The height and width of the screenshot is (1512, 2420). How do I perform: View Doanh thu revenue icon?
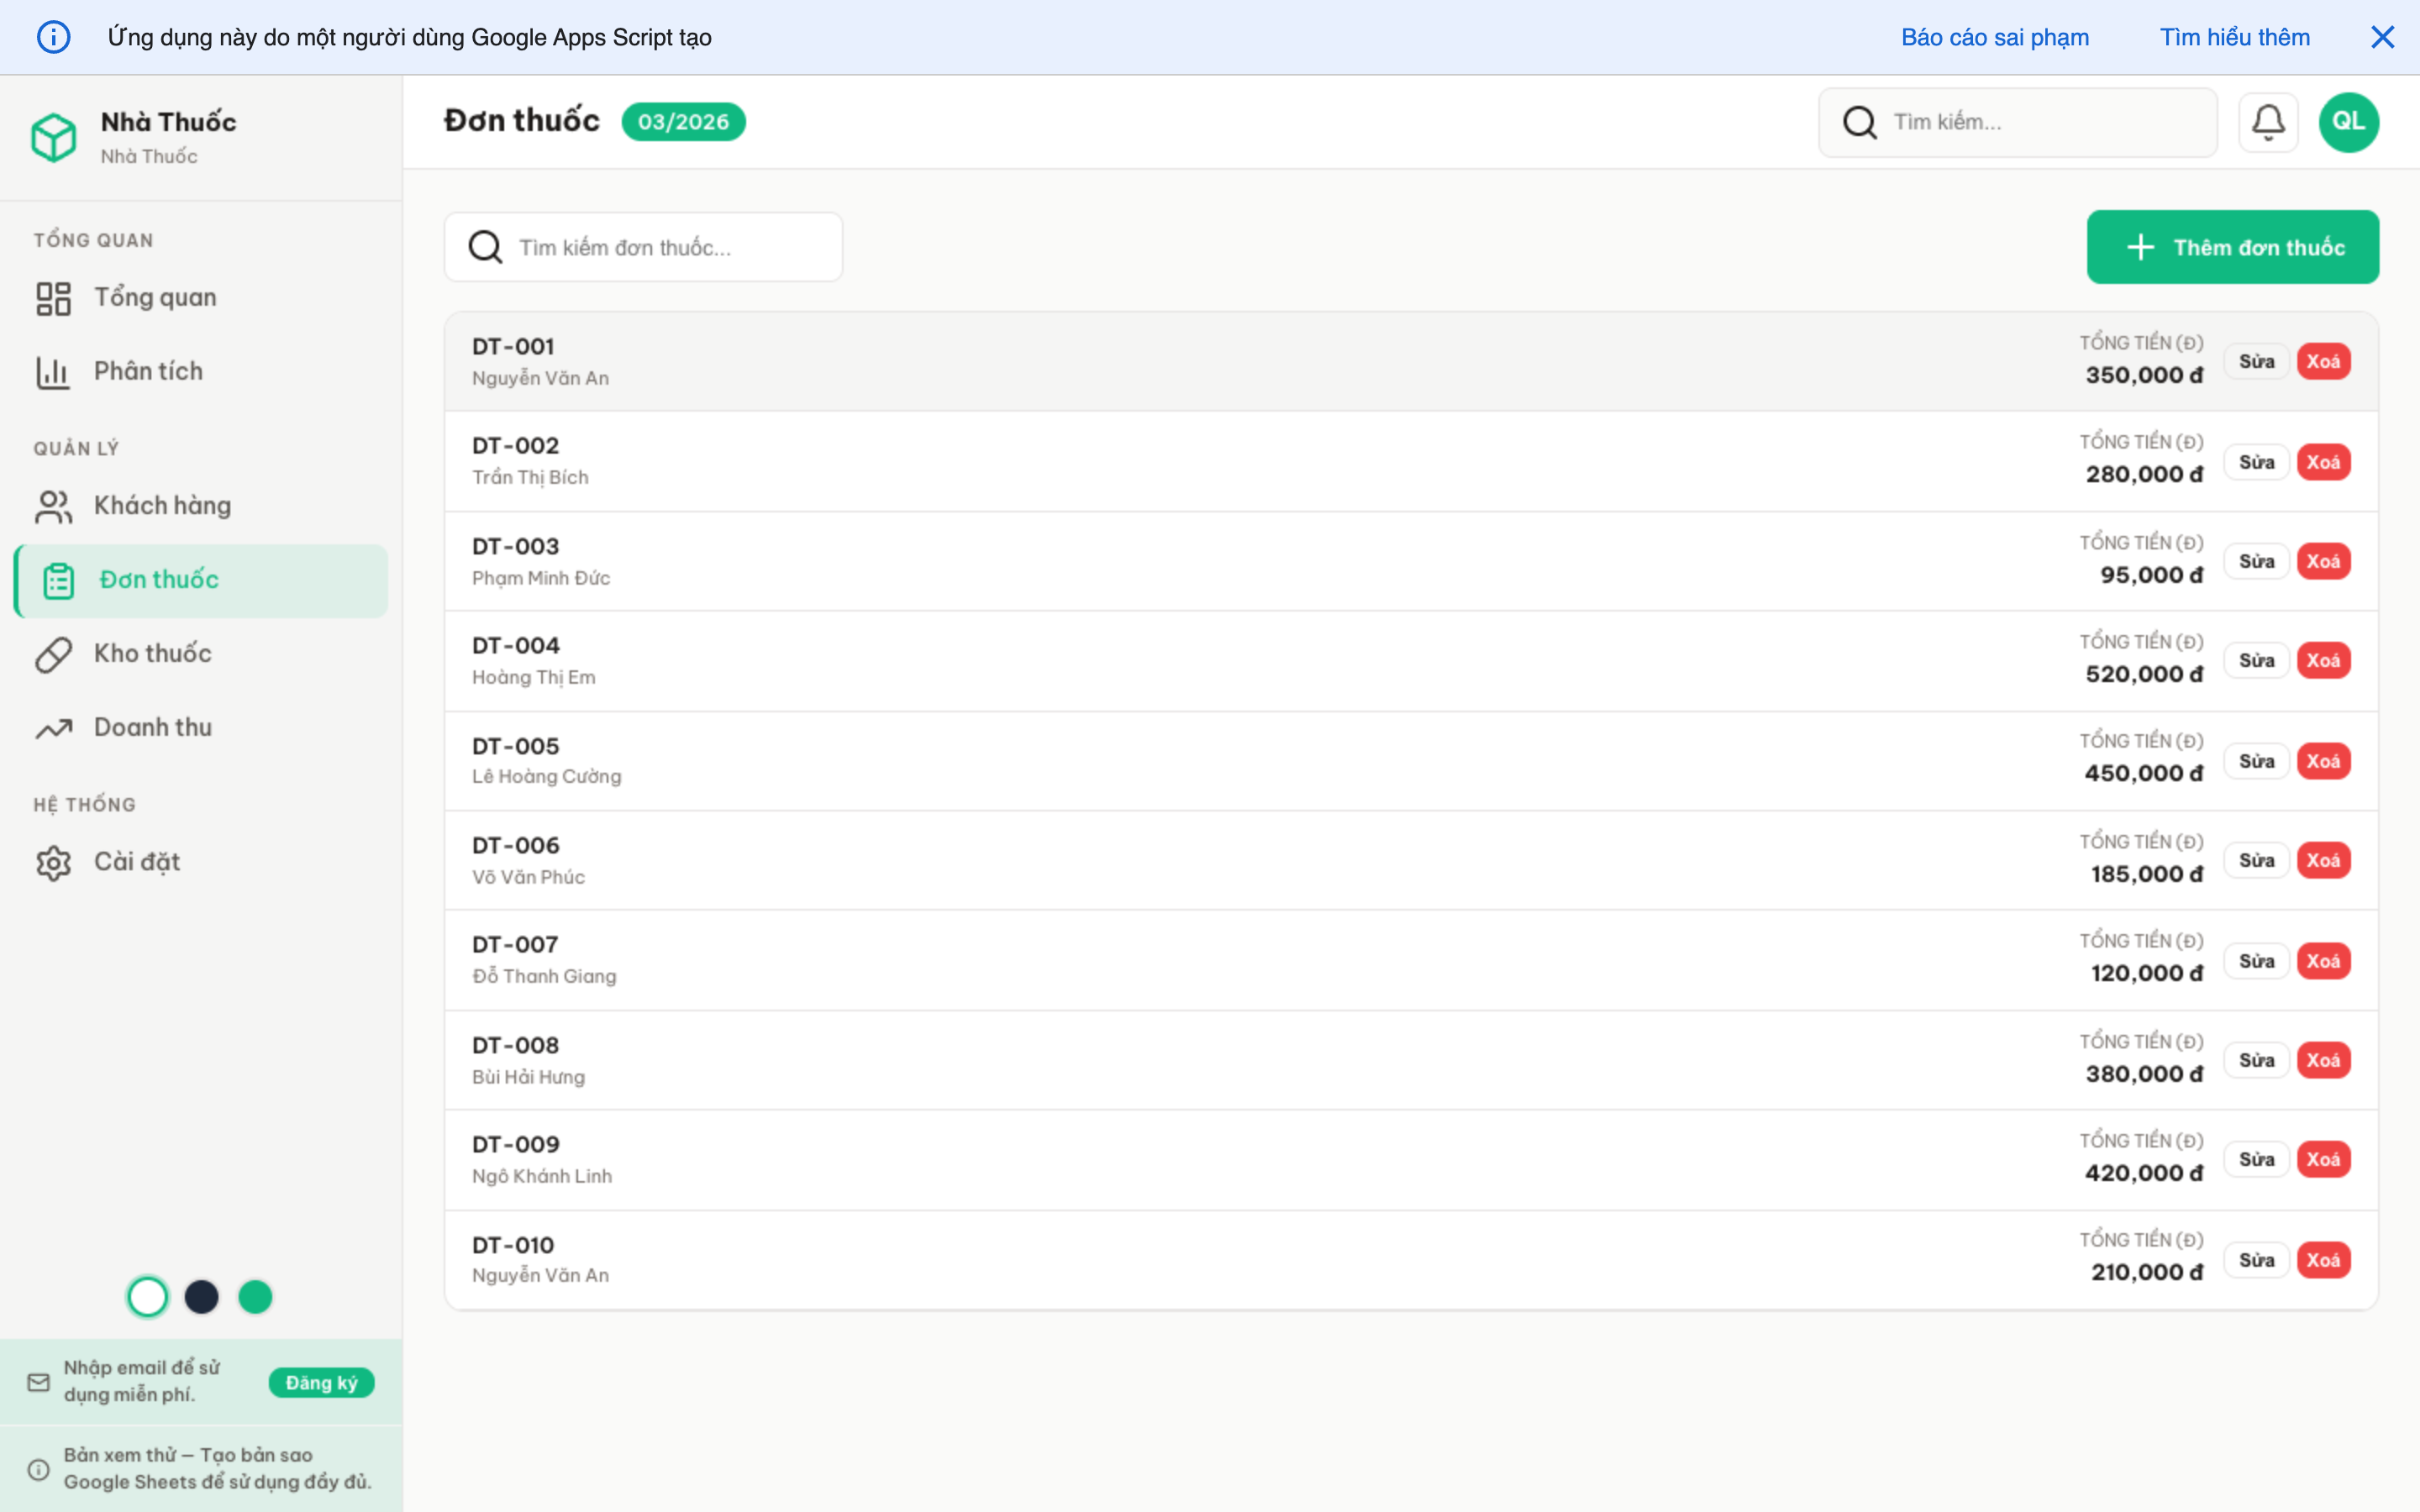[x=54, y=727]
